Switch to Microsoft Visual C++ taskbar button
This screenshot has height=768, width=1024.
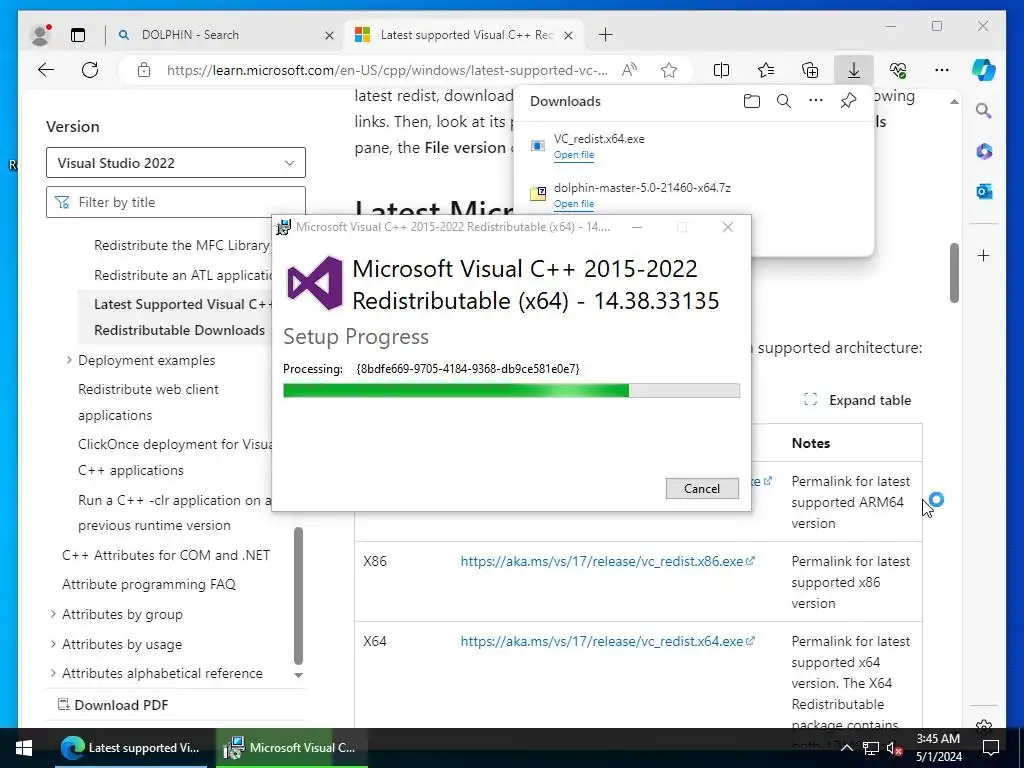tap(291, 748)
